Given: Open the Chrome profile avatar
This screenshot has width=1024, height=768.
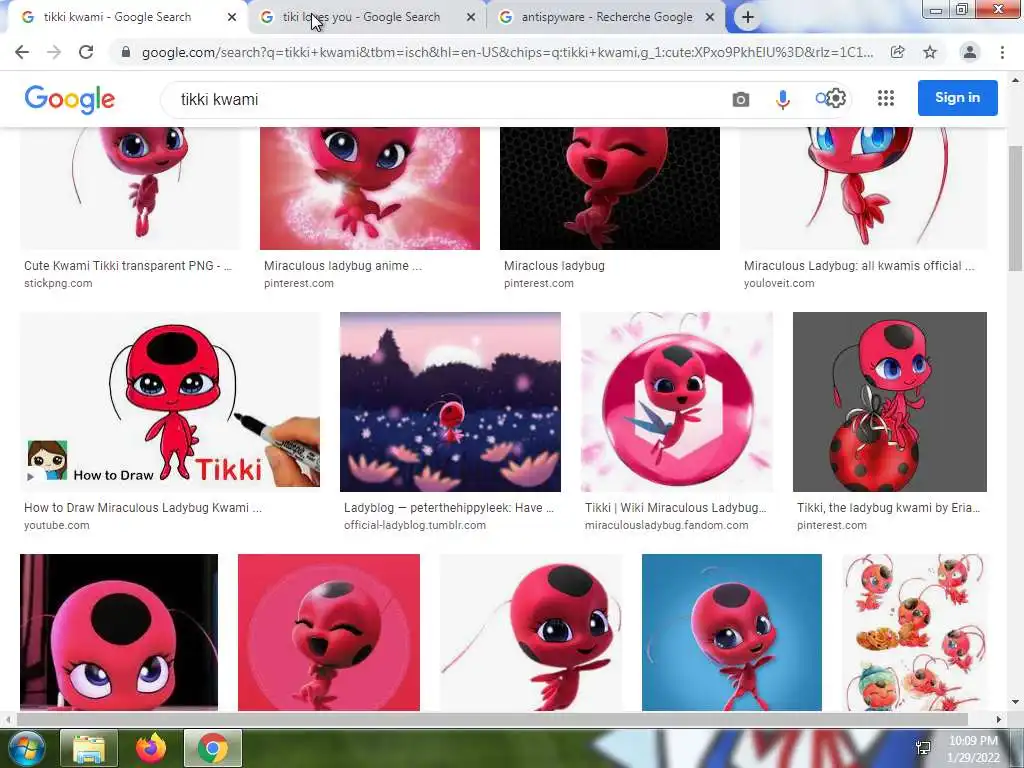Looking at the screenshot, I should tap(970, 52).
